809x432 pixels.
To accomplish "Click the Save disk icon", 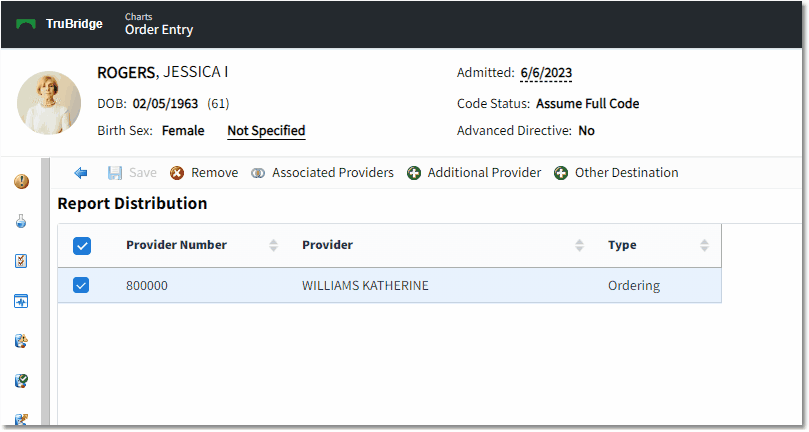I will click(115, 173).
